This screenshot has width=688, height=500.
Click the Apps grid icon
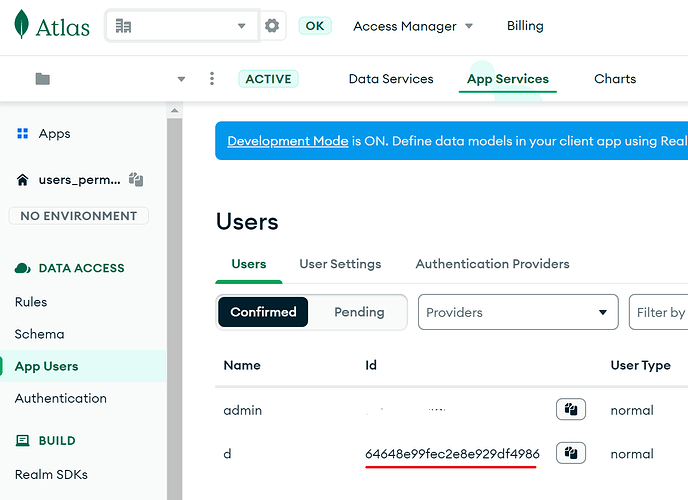click(x=23, y=134)
